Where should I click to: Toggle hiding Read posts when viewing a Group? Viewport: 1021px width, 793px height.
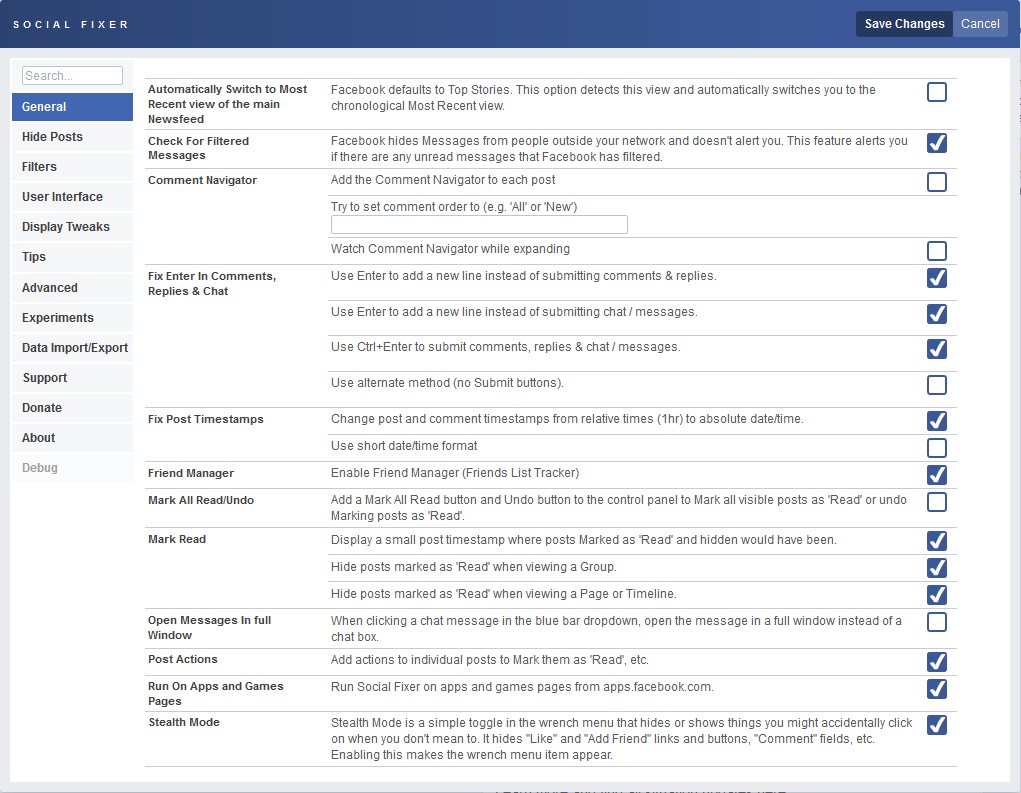(x=936, y=568)
